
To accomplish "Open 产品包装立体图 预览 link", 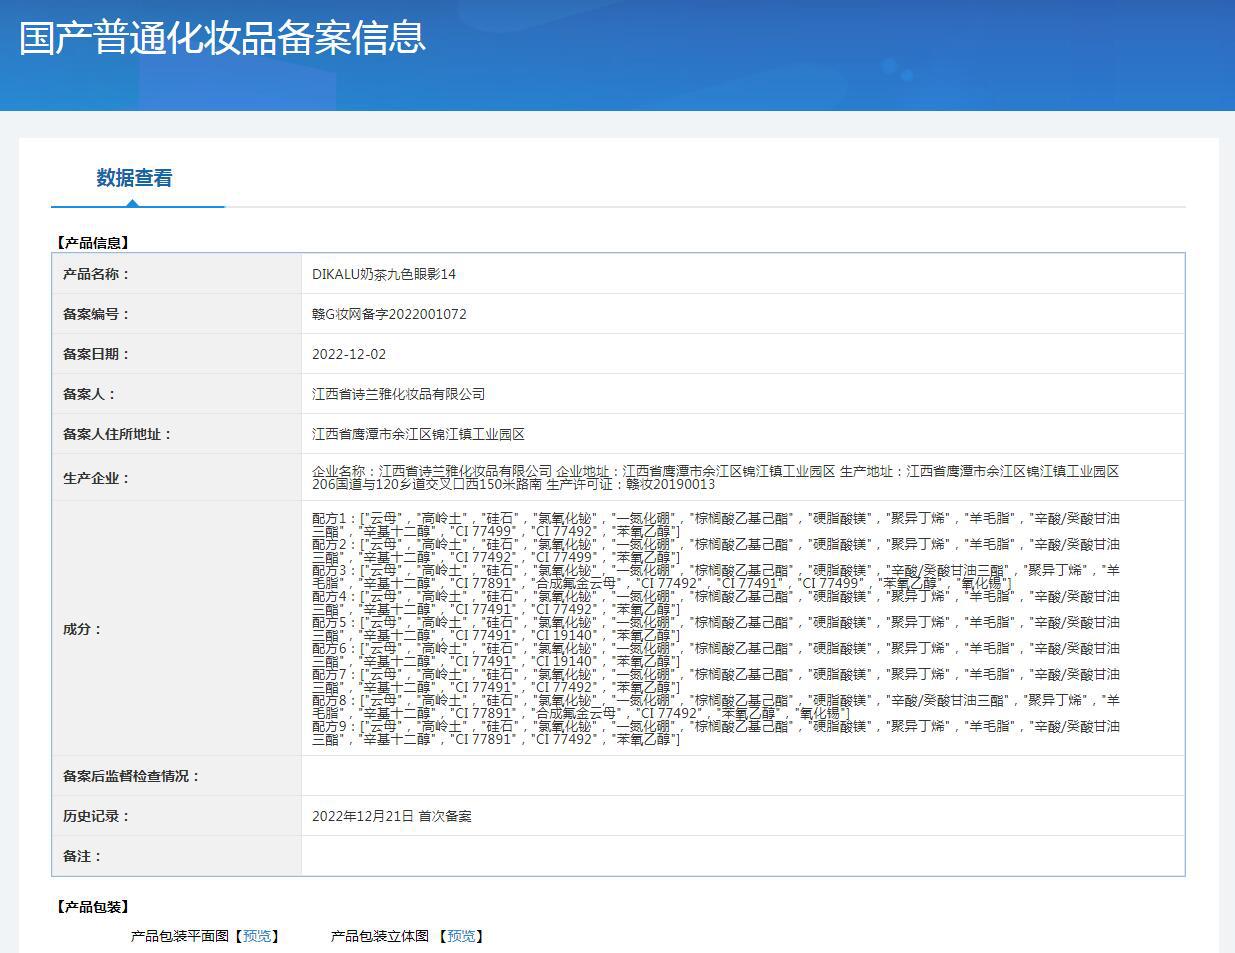I will coord(461,936).
